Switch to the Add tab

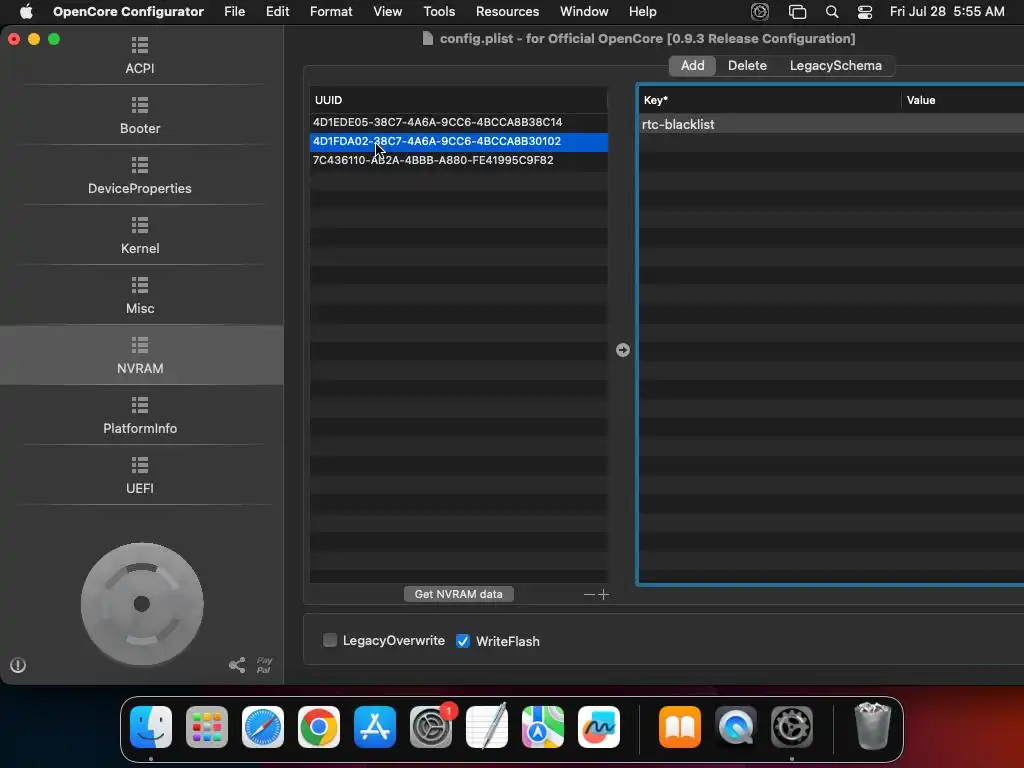coord(692,65)
